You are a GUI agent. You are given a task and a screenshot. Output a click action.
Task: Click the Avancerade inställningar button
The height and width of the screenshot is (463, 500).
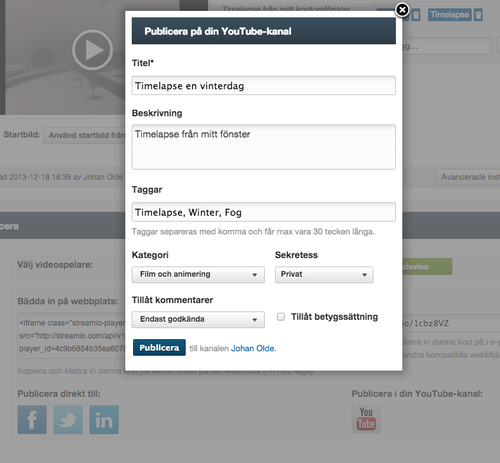[468, 177]
